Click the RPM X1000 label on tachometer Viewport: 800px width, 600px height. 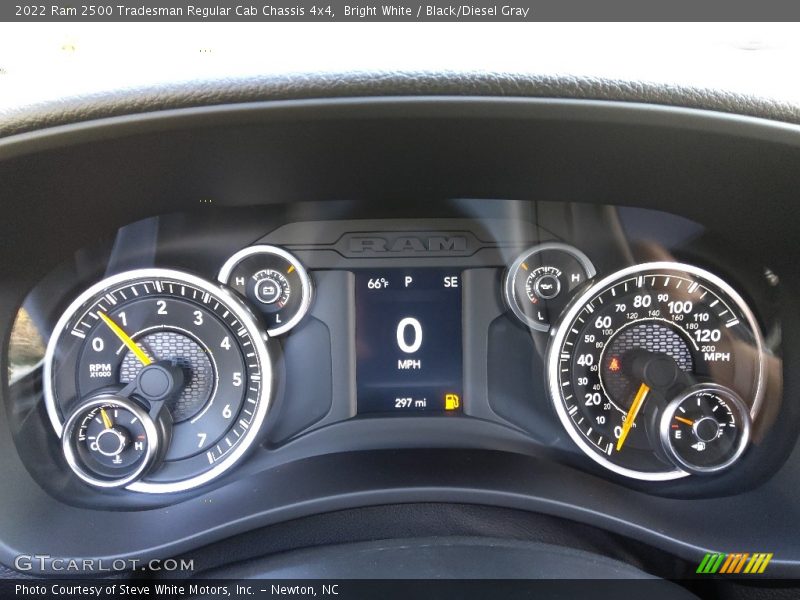point(100,370)
